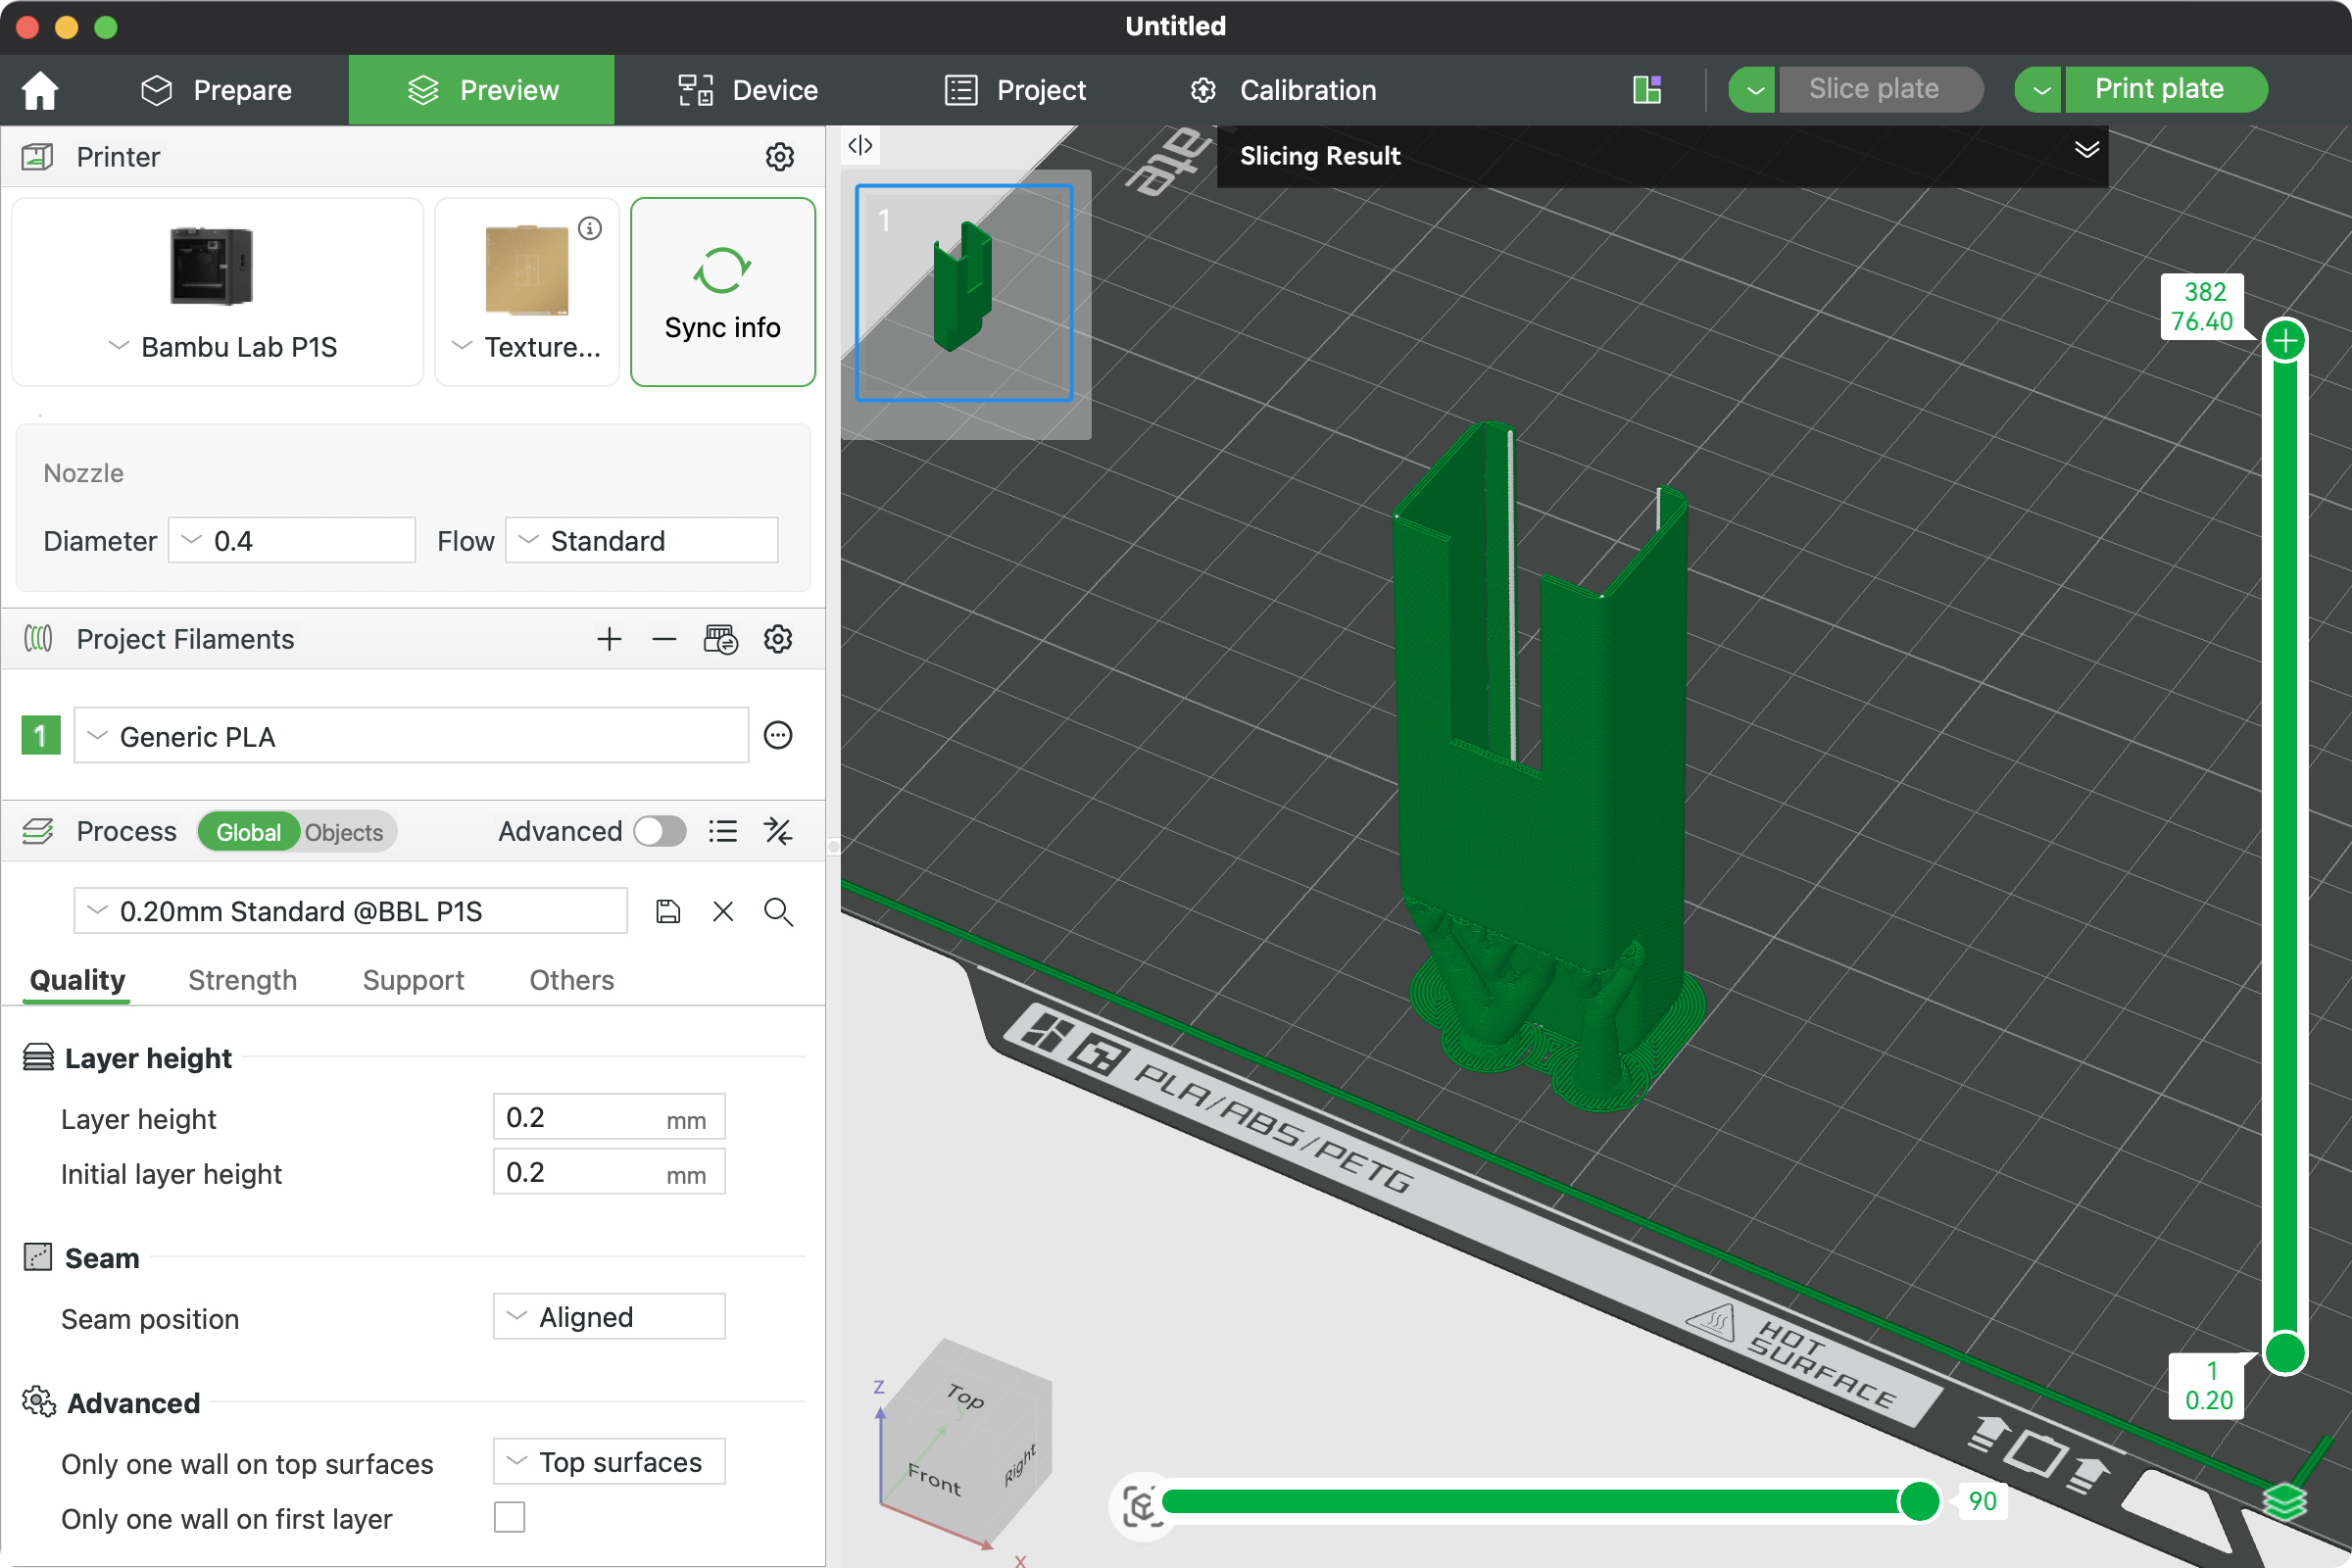
Task: Click the add-layer plus handle on vertical slider
Action: click(x=2285, y=341)
